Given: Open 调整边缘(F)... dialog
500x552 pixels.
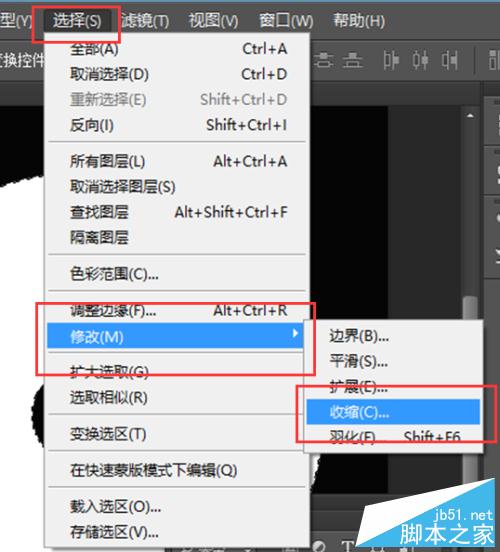Looking at the screenshot, I should coord(178,310).
